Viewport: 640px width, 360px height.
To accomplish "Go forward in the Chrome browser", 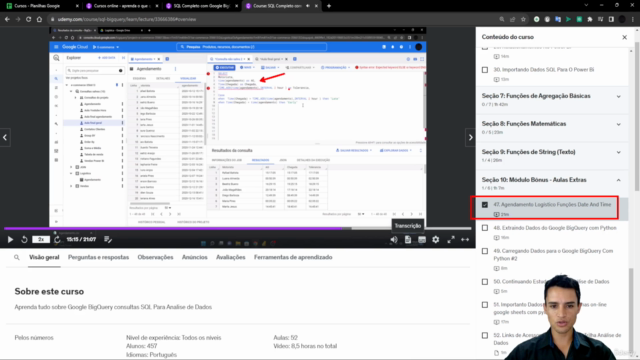I will coord(18,19).
